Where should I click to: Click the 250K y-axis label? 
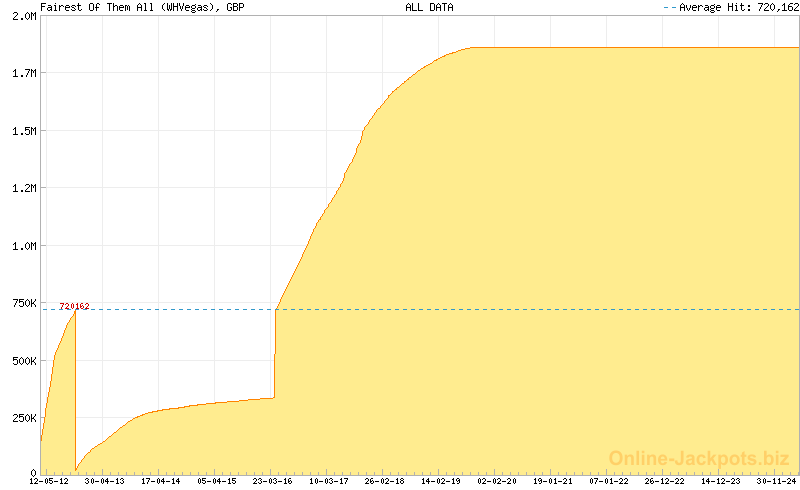(x=22, y=417)
